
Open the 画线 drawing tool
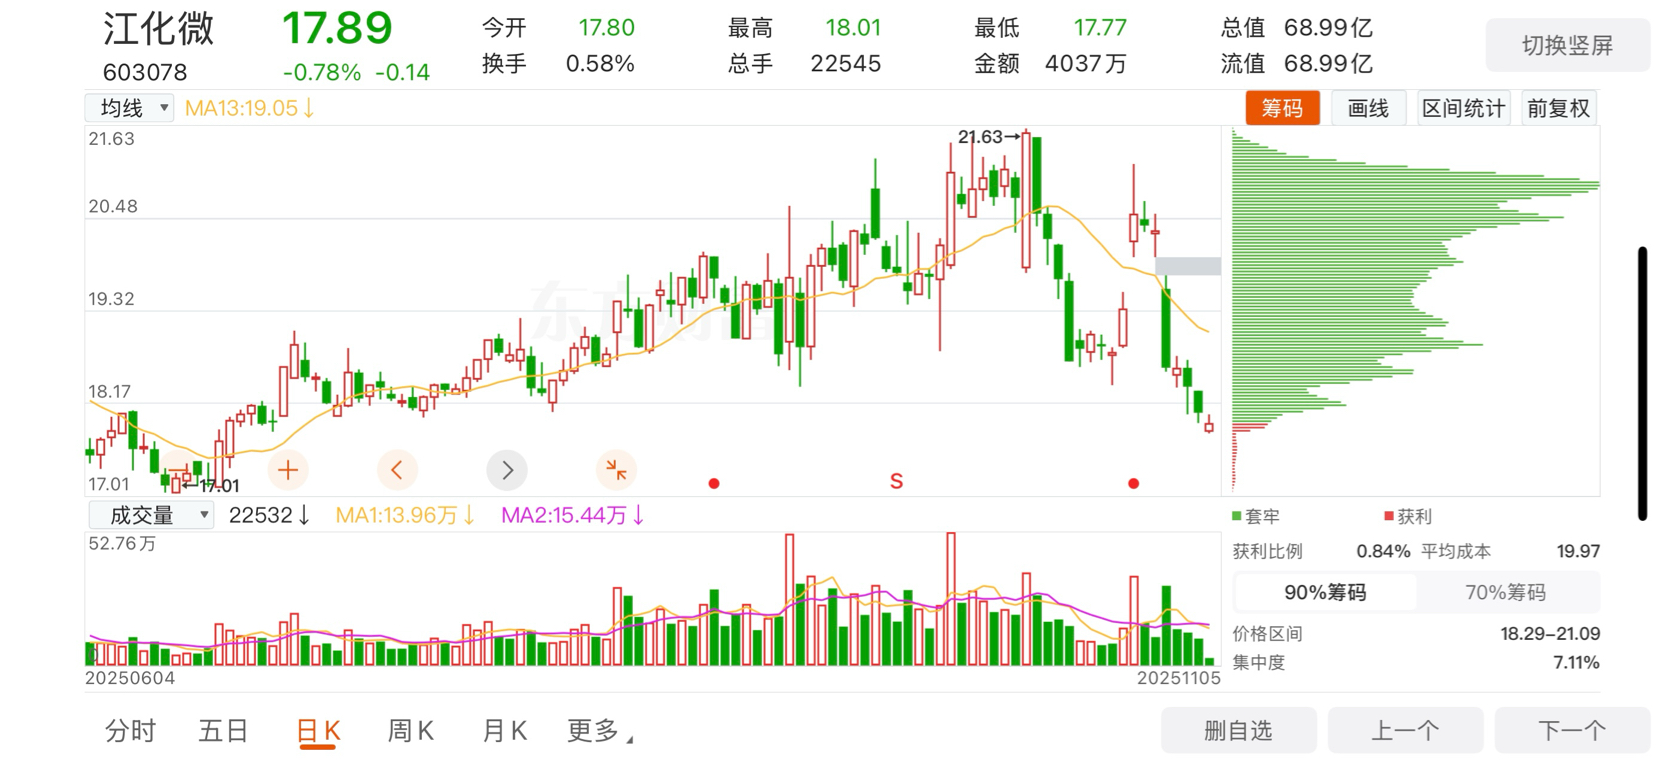1368,108
